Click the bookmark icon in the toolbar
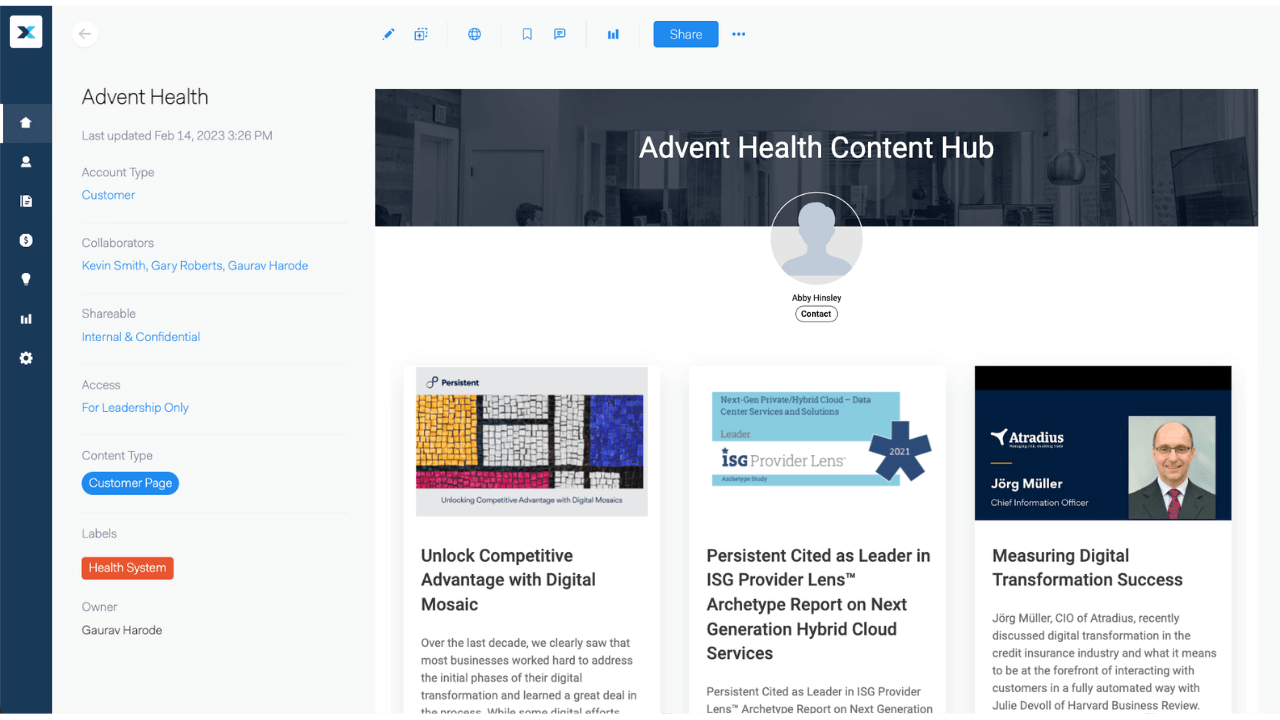 (x=527, y=34)
